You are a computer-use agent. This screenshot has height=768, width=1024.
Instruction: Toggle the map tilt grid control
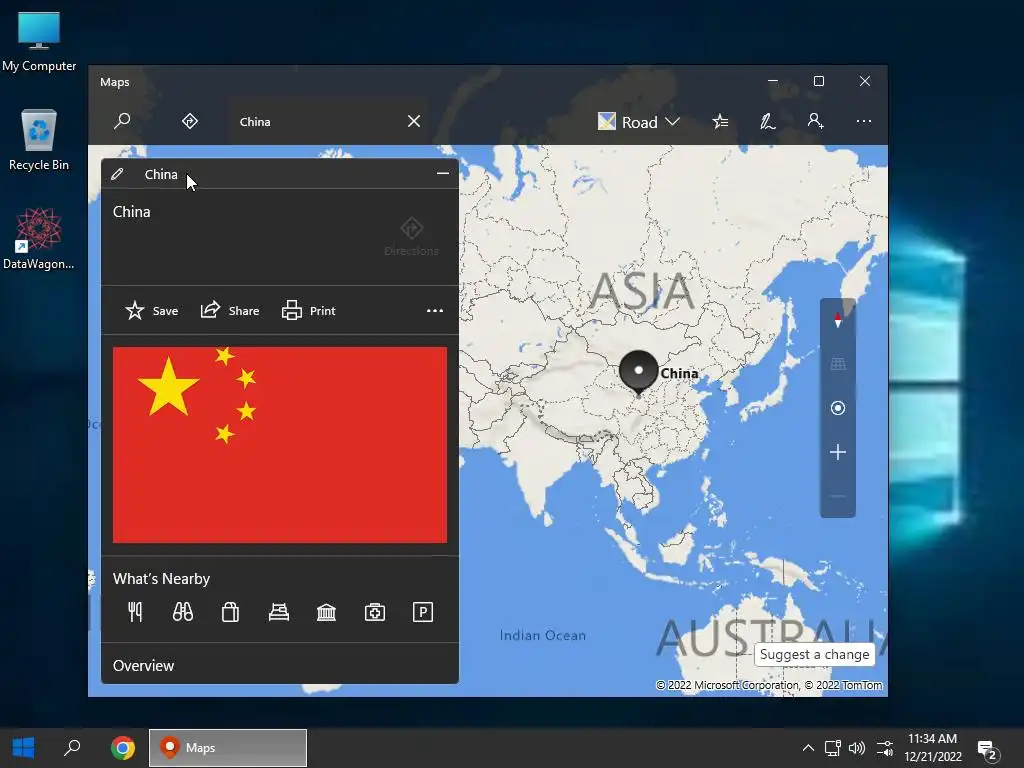838,364
